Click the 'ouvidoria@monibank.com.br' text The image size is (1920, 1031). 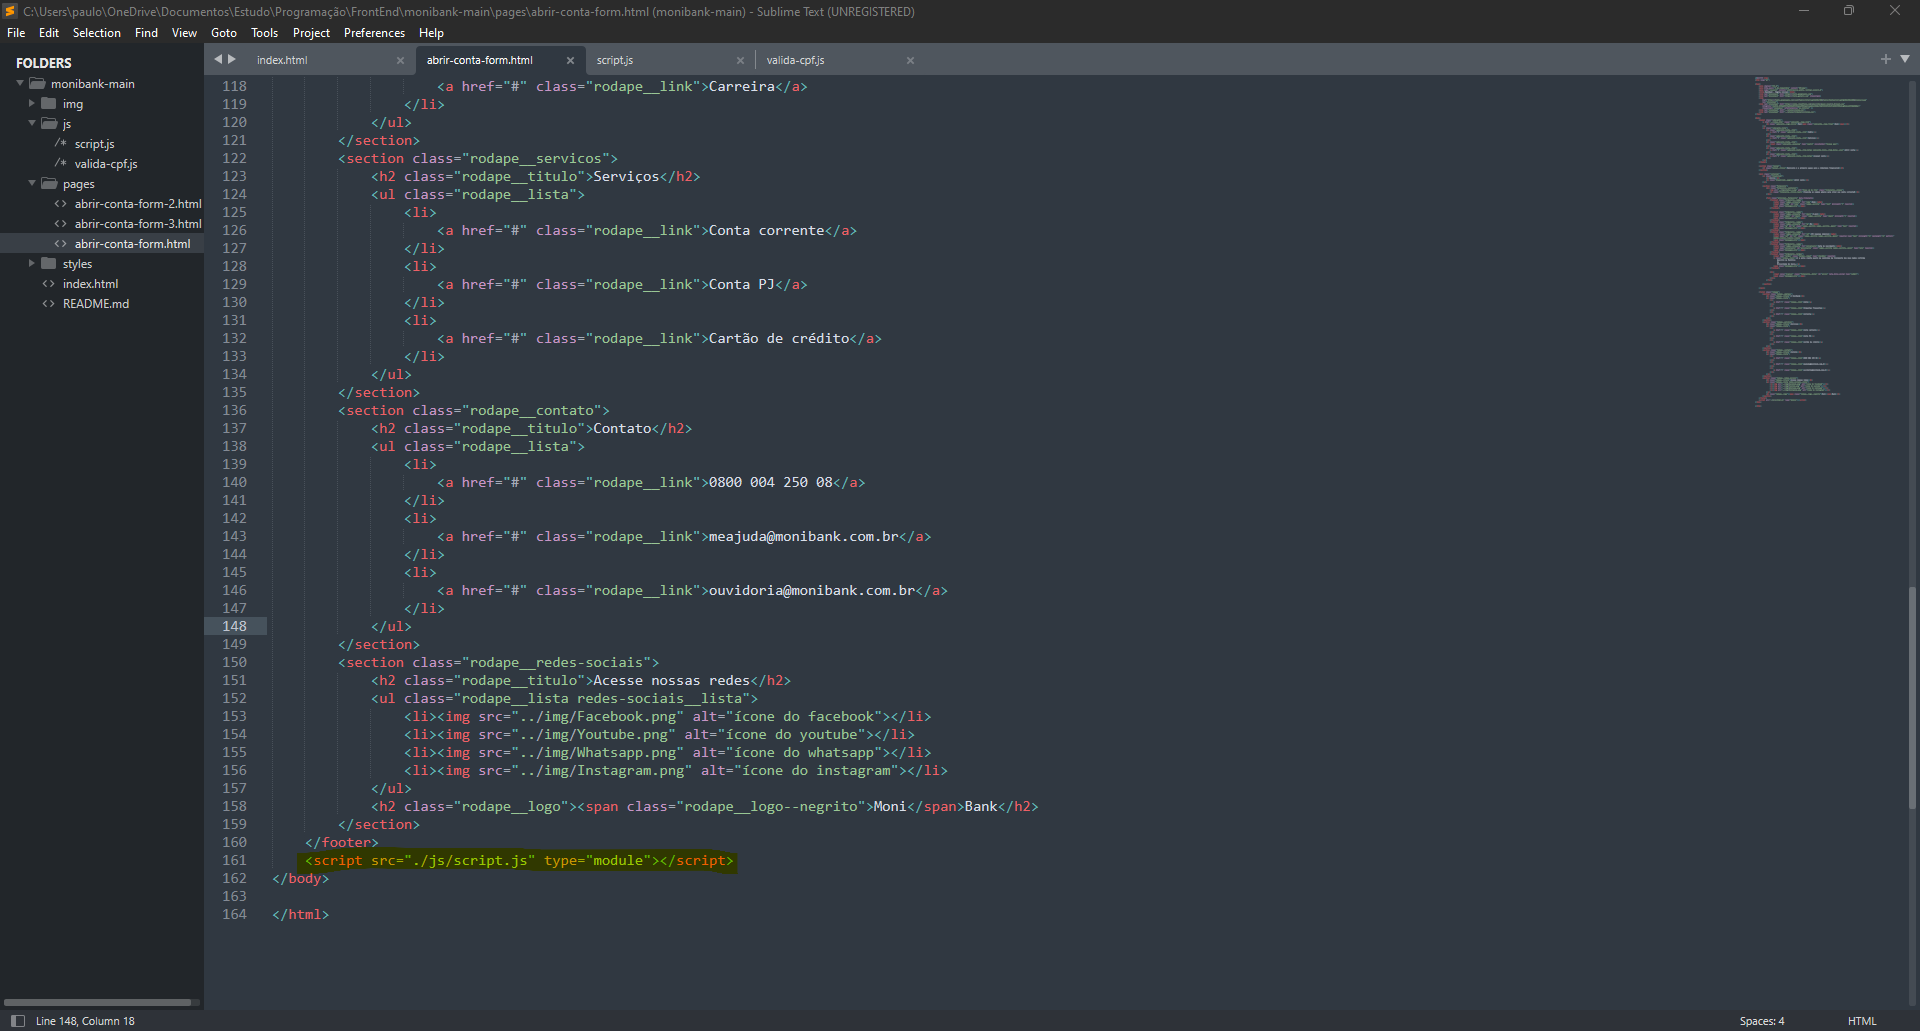pyautogui.click(x=812, y=590)
